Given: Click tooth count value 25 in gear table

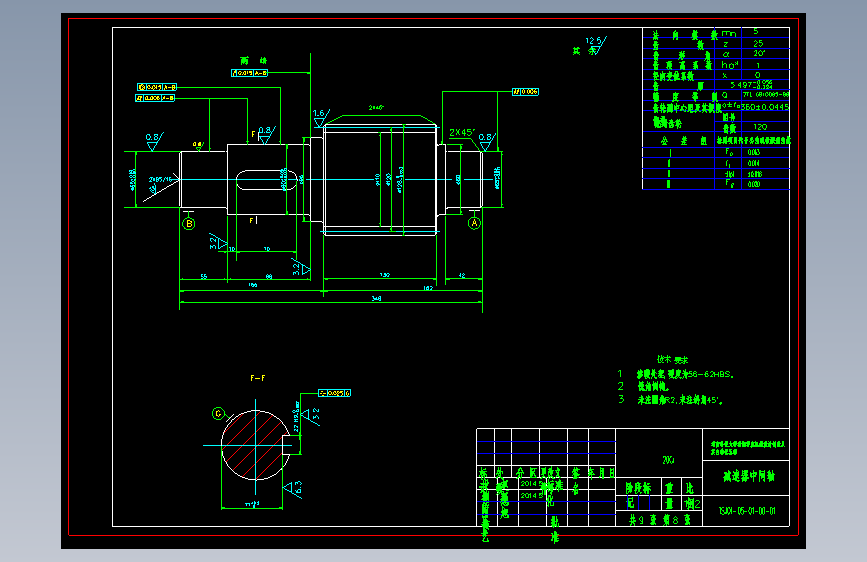Looking at the screenshot, I should (758, 43).
